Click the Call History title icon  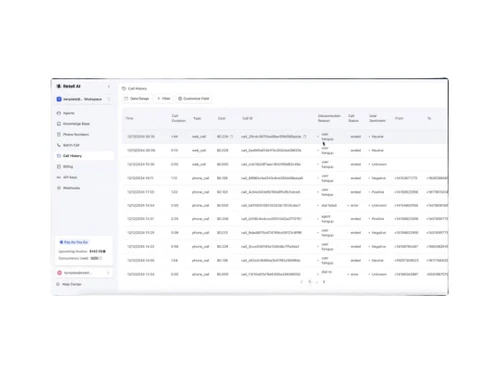[124, 89]
